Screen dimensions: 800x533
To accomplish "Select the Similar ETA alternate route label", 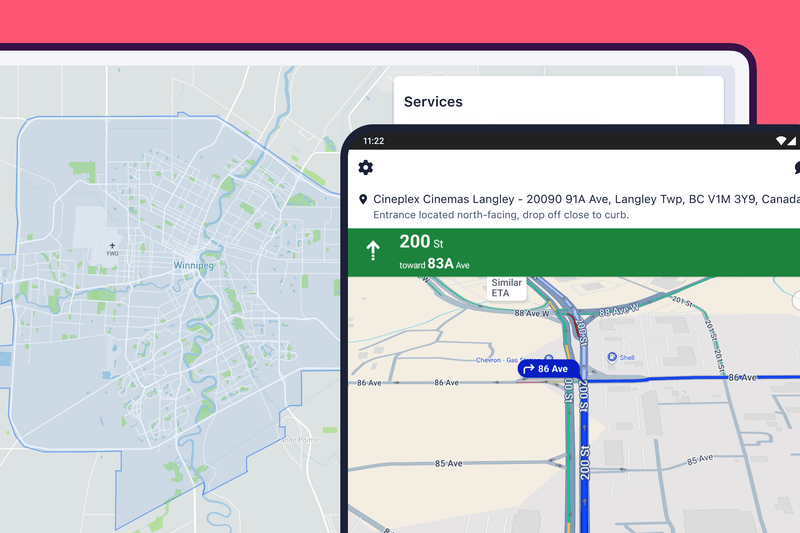I will pyautogui.click(x=506, y=288).
